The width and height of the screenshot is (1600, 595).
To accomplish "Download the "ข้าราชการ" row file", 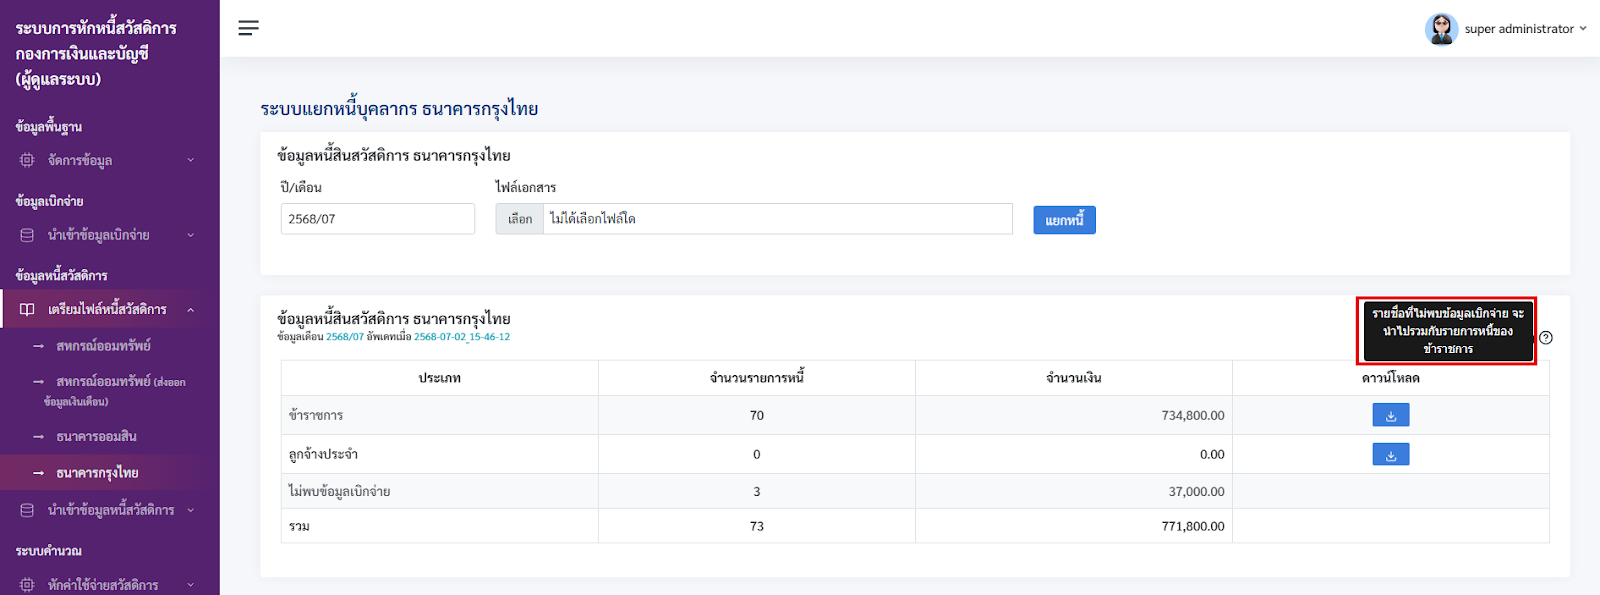I will coord(1391,415).
